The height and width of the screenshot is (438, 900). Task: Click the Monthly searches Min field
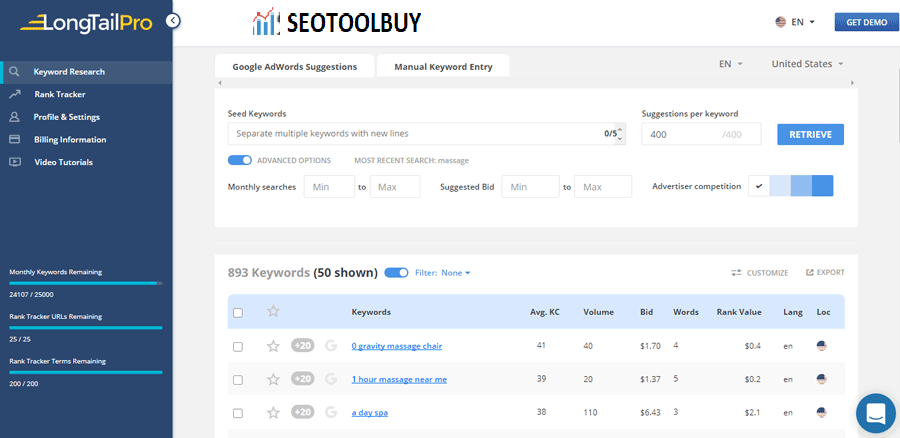[x=329, y=187]
